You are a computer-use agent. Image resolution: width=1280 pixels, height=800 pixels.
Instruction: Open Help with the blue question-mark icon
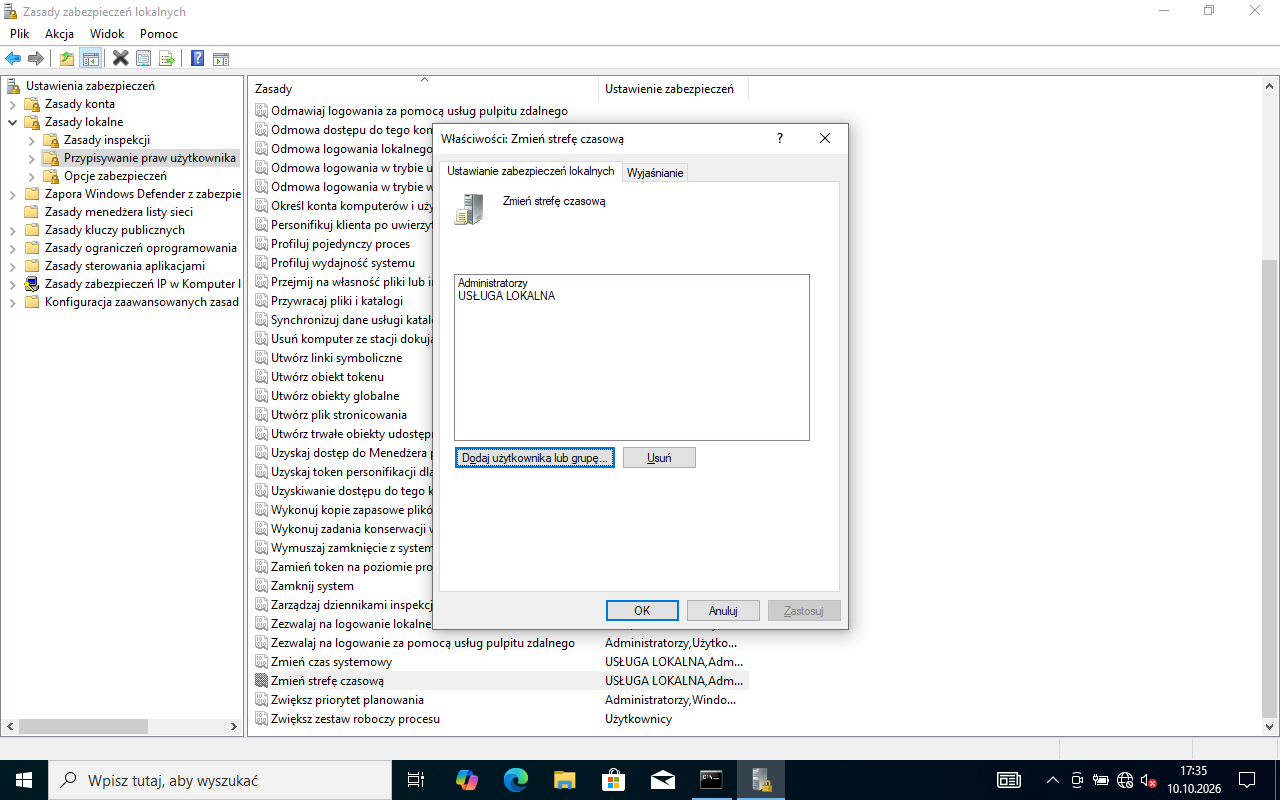pos(198,59)
